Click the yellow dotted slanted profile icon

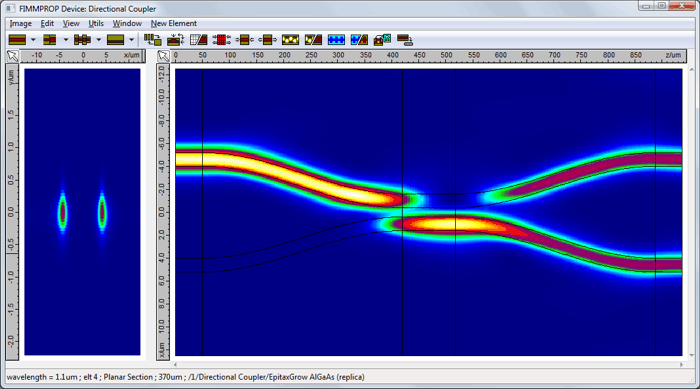point(313,40)
